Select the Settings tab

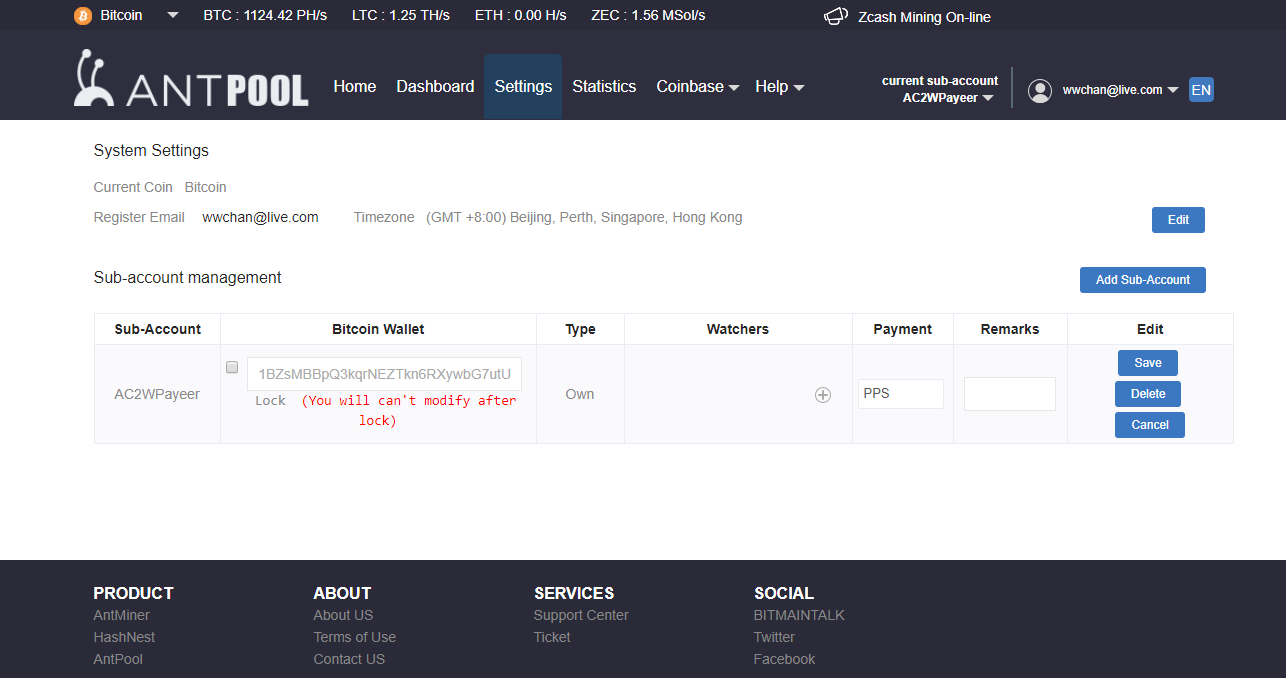click(523, 87)
